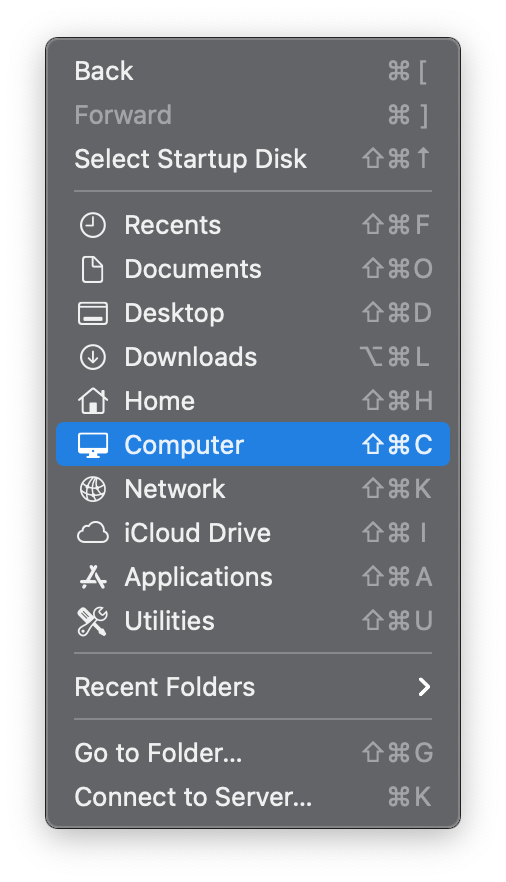Click the Computer monitor icon

92,445
